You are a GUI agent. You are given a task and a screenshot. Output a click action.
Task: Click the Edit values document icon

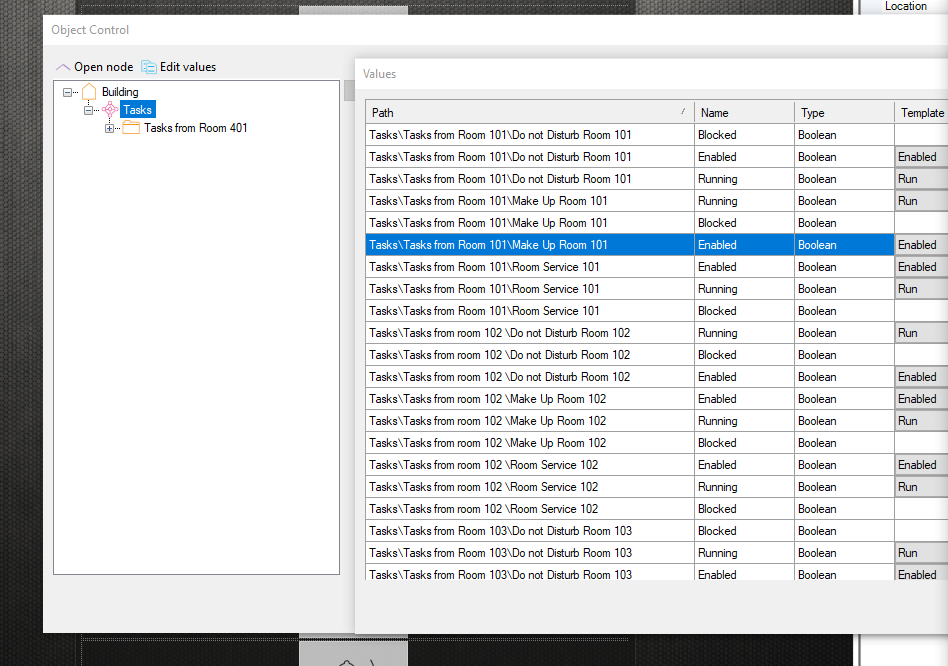tap(149, 67)
